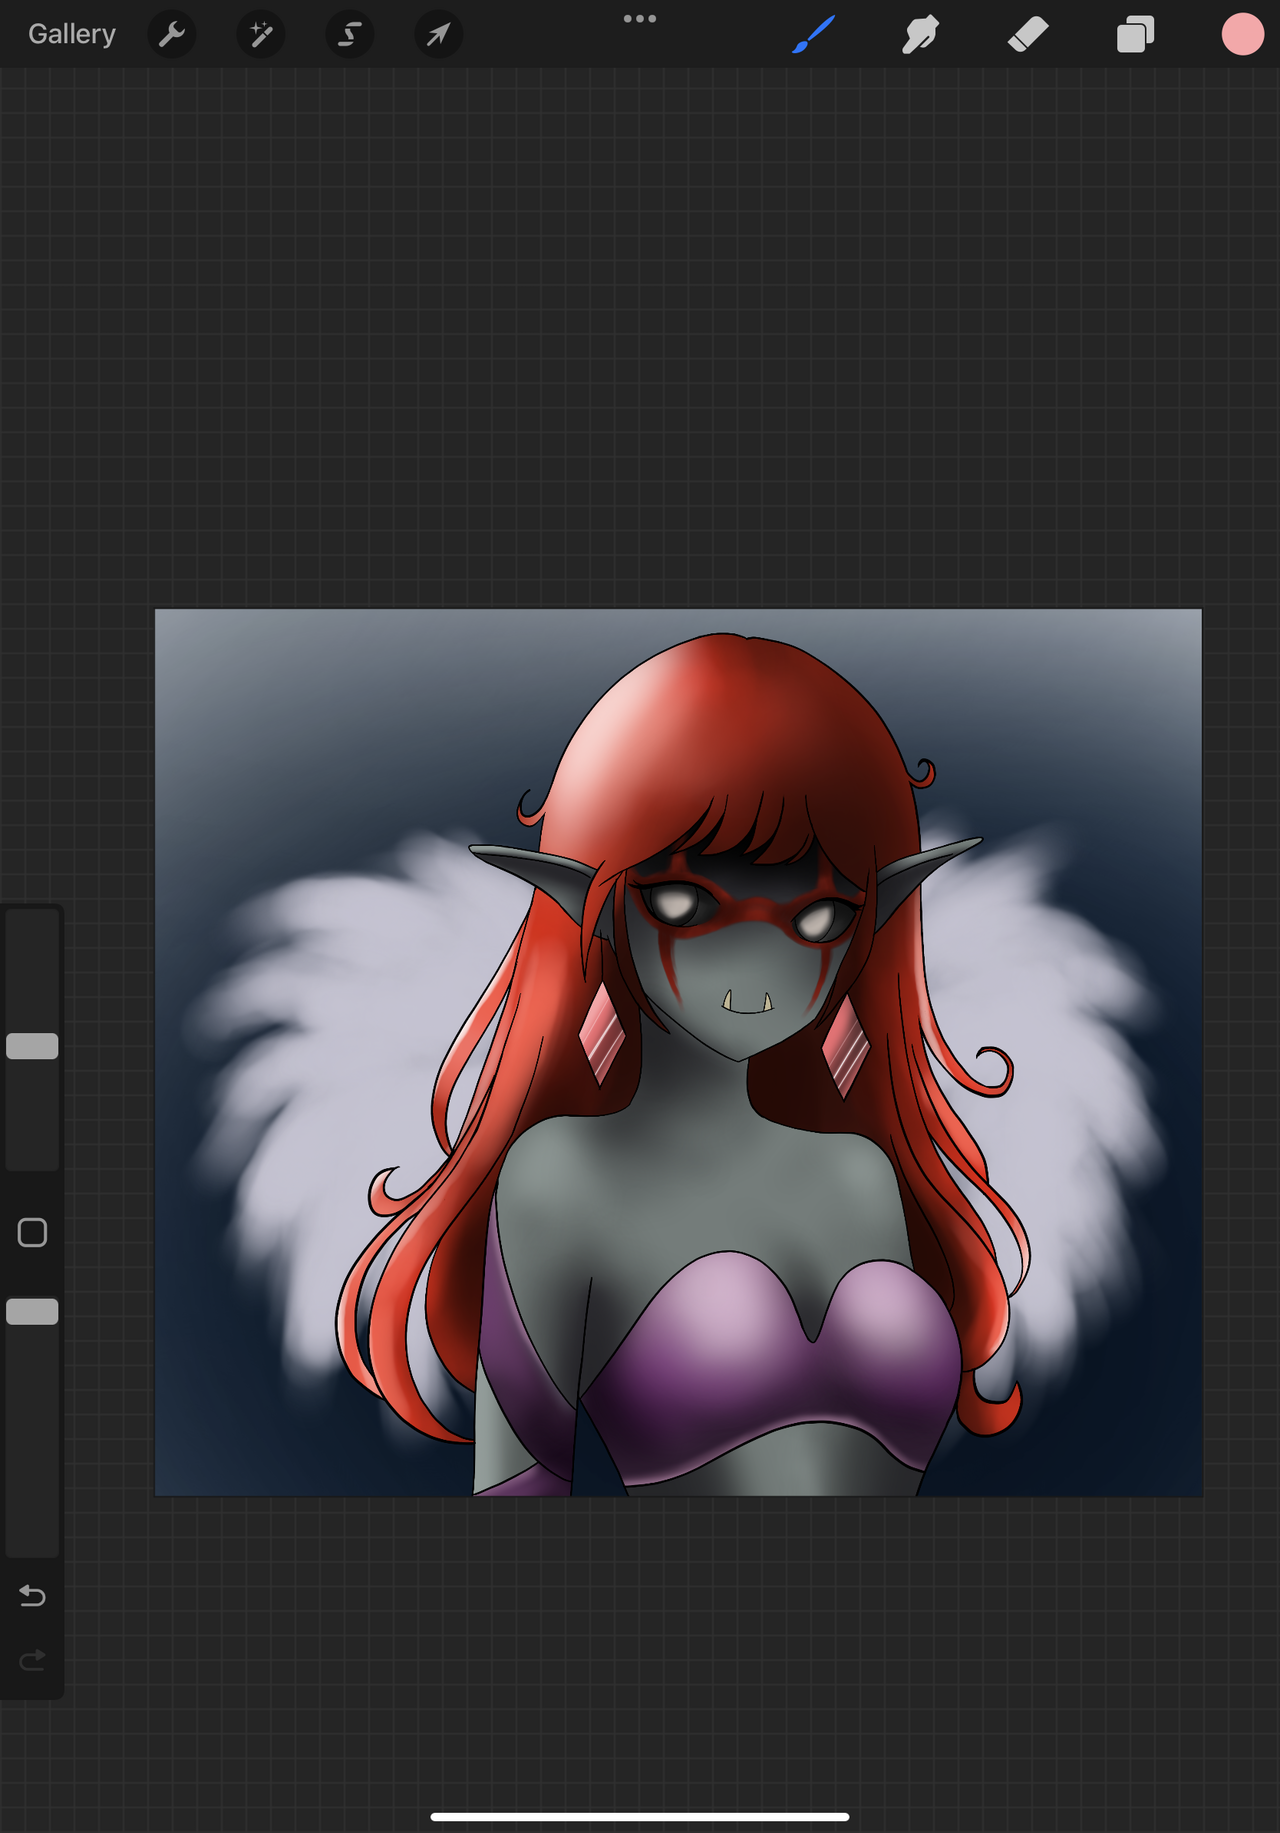The image size is (1280, 1833).
Task: Tap the iPad home indicator bar
Action: 640,1816
